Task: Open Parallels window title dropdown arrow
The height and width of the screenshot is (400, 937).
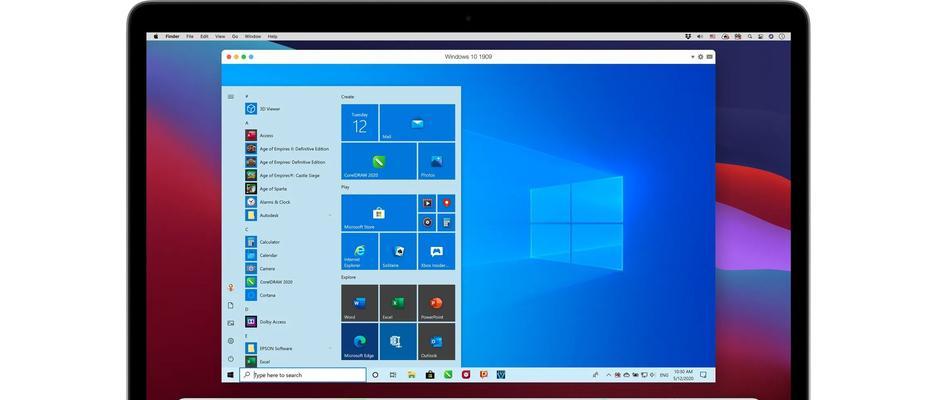Action: [x=693, y=57]
